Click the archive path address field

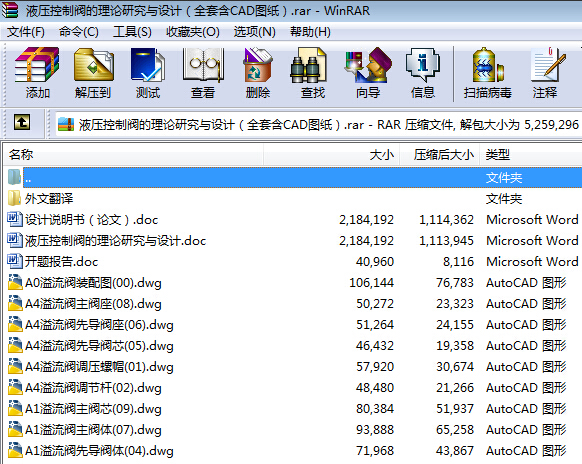(x=318, y=125)
